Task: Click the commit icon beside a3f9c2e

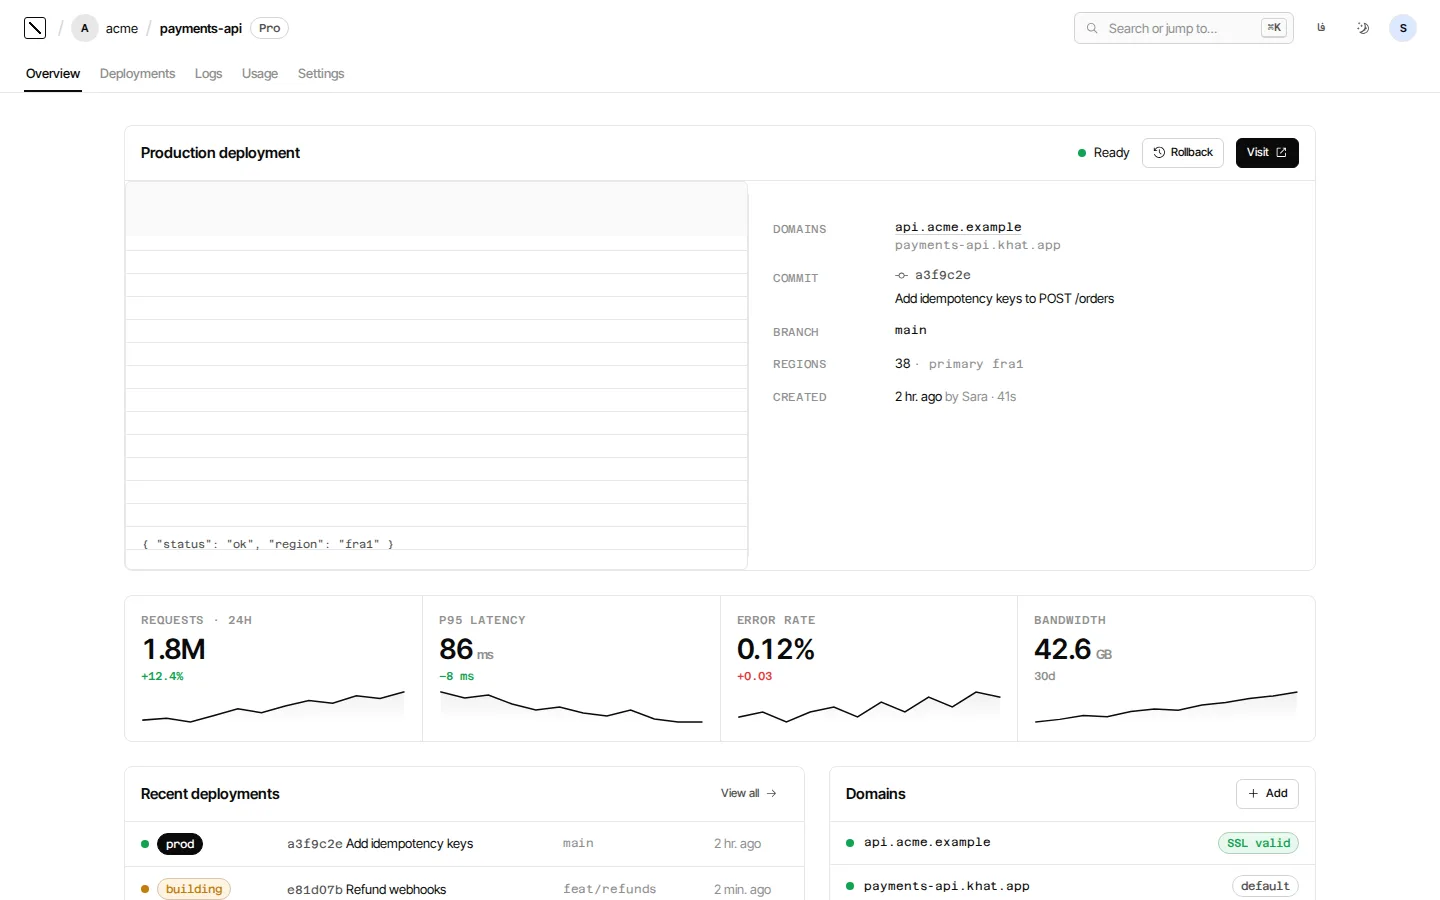Action: pyautogui.click(x=901, y=275)
